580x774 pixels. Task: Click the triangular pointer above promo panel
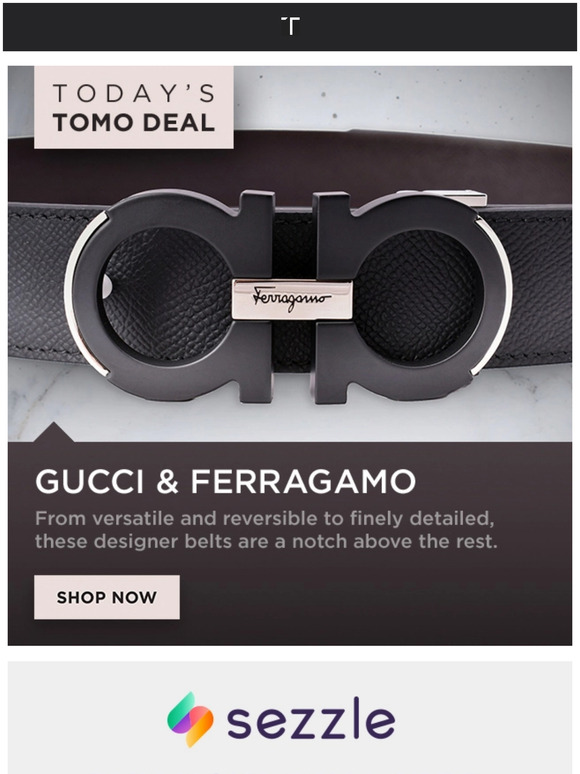tap(54, 432)
